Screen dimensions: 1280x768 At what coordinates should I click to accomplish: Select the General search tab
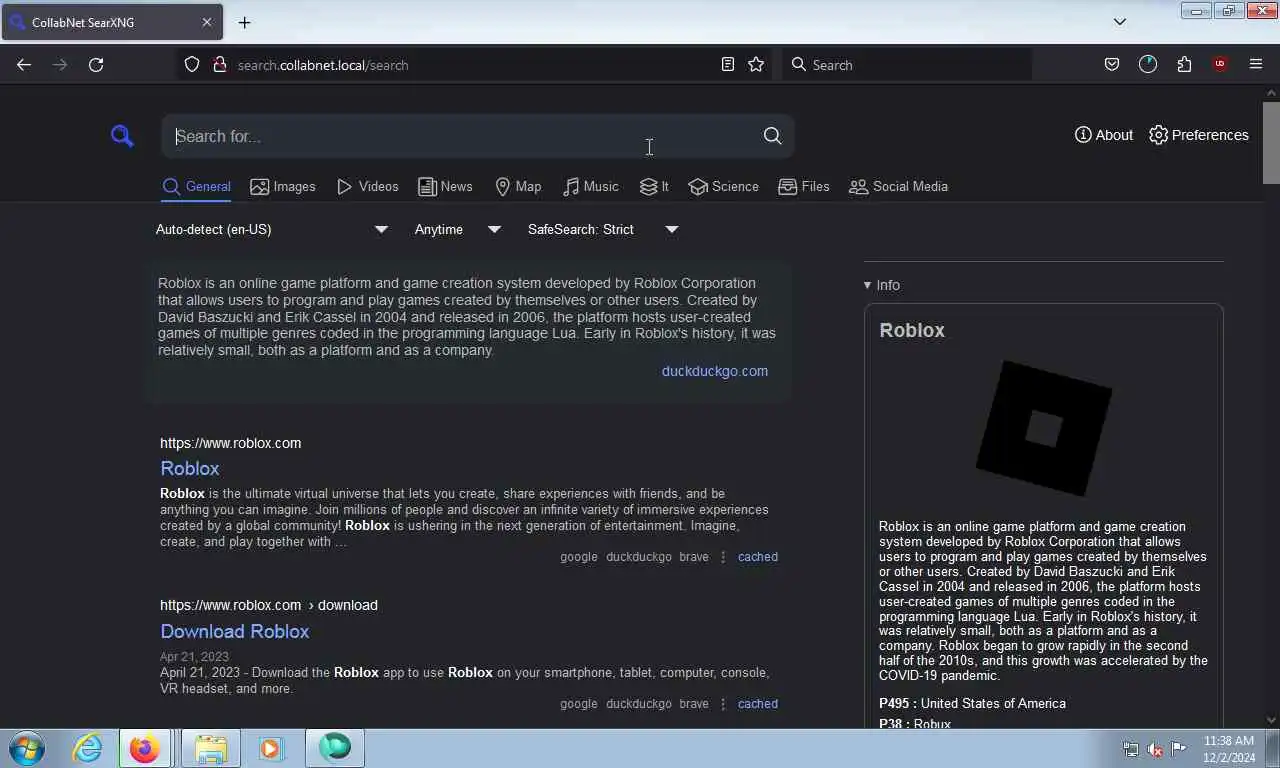[197, 186]
